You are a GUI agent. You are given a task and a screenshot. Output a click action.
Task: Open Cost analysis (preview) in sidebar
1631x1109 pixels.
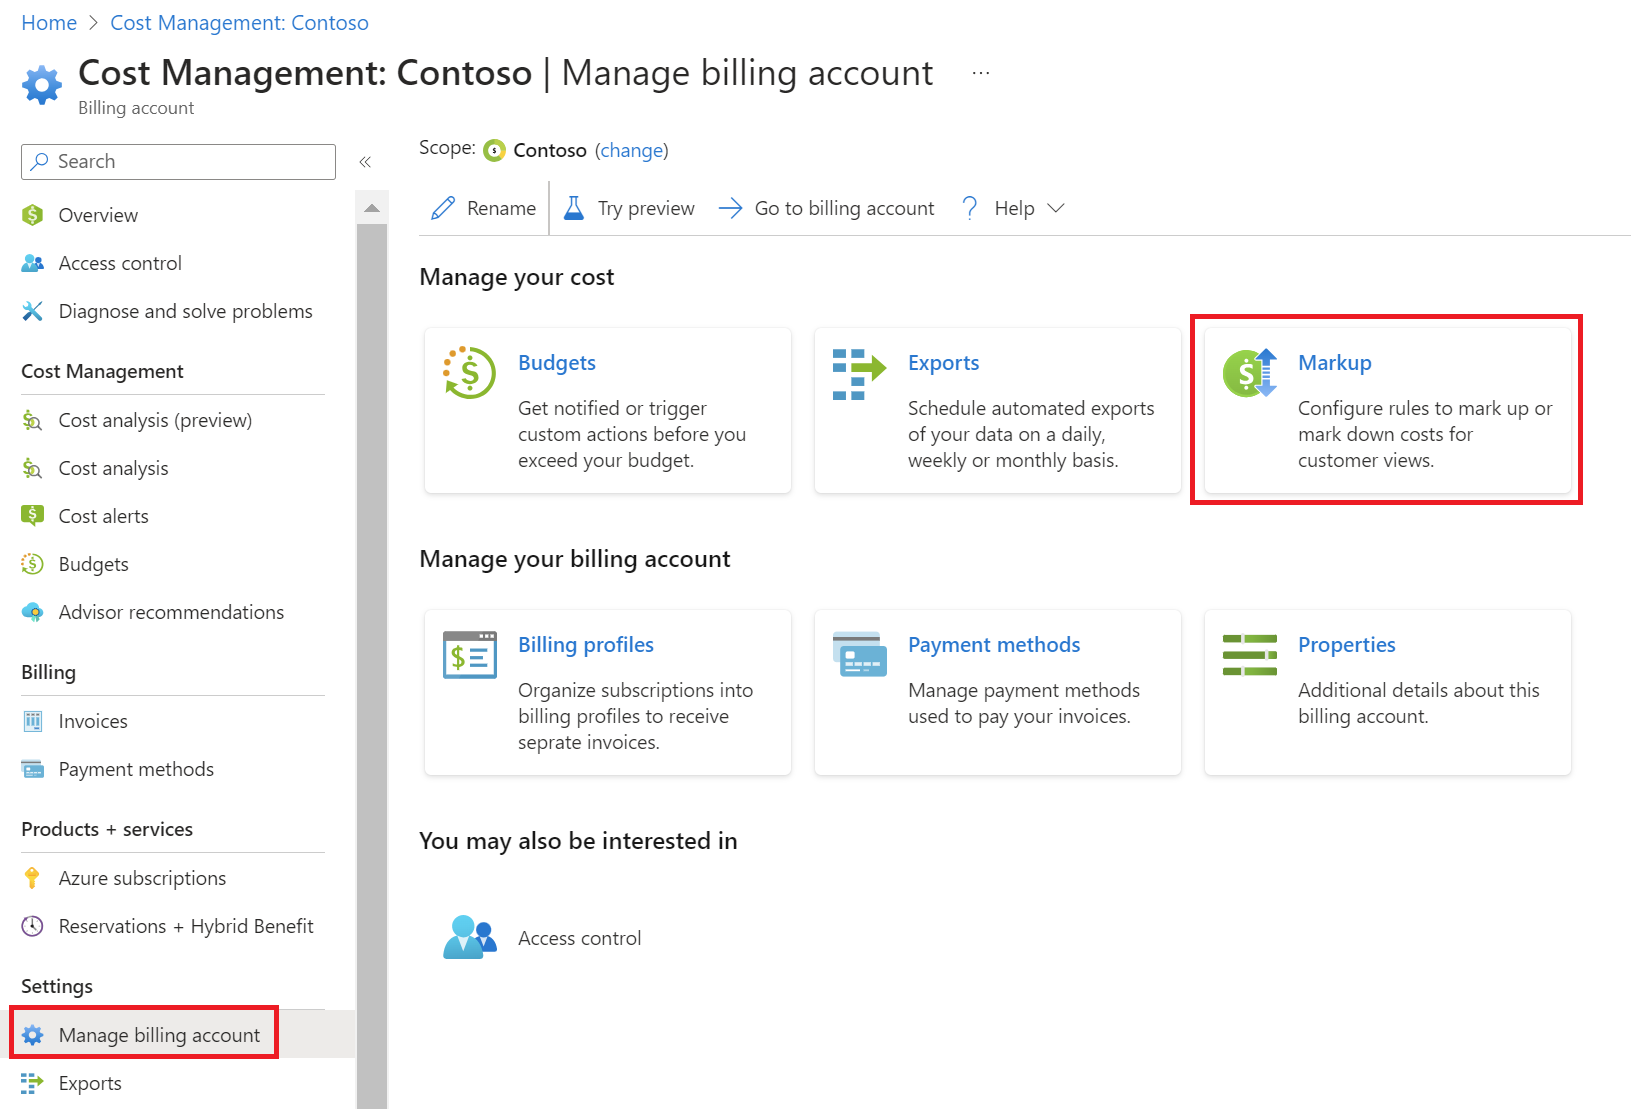(x=155, y=420)
